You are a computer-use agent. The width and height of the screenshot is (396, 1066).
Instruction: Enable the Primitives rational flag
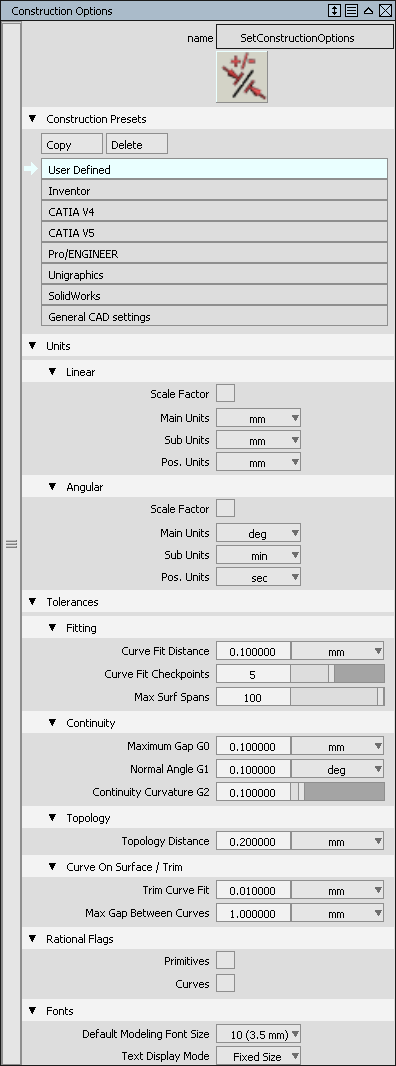pyautogui.click(x=225, y=961)
